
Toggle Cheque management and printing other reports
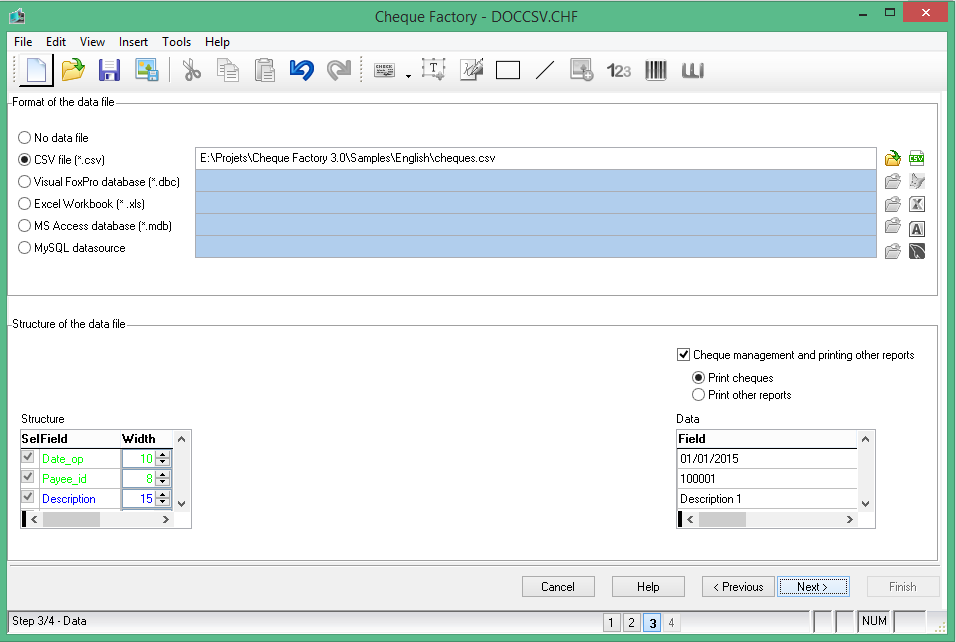click(x=683, y=355)
